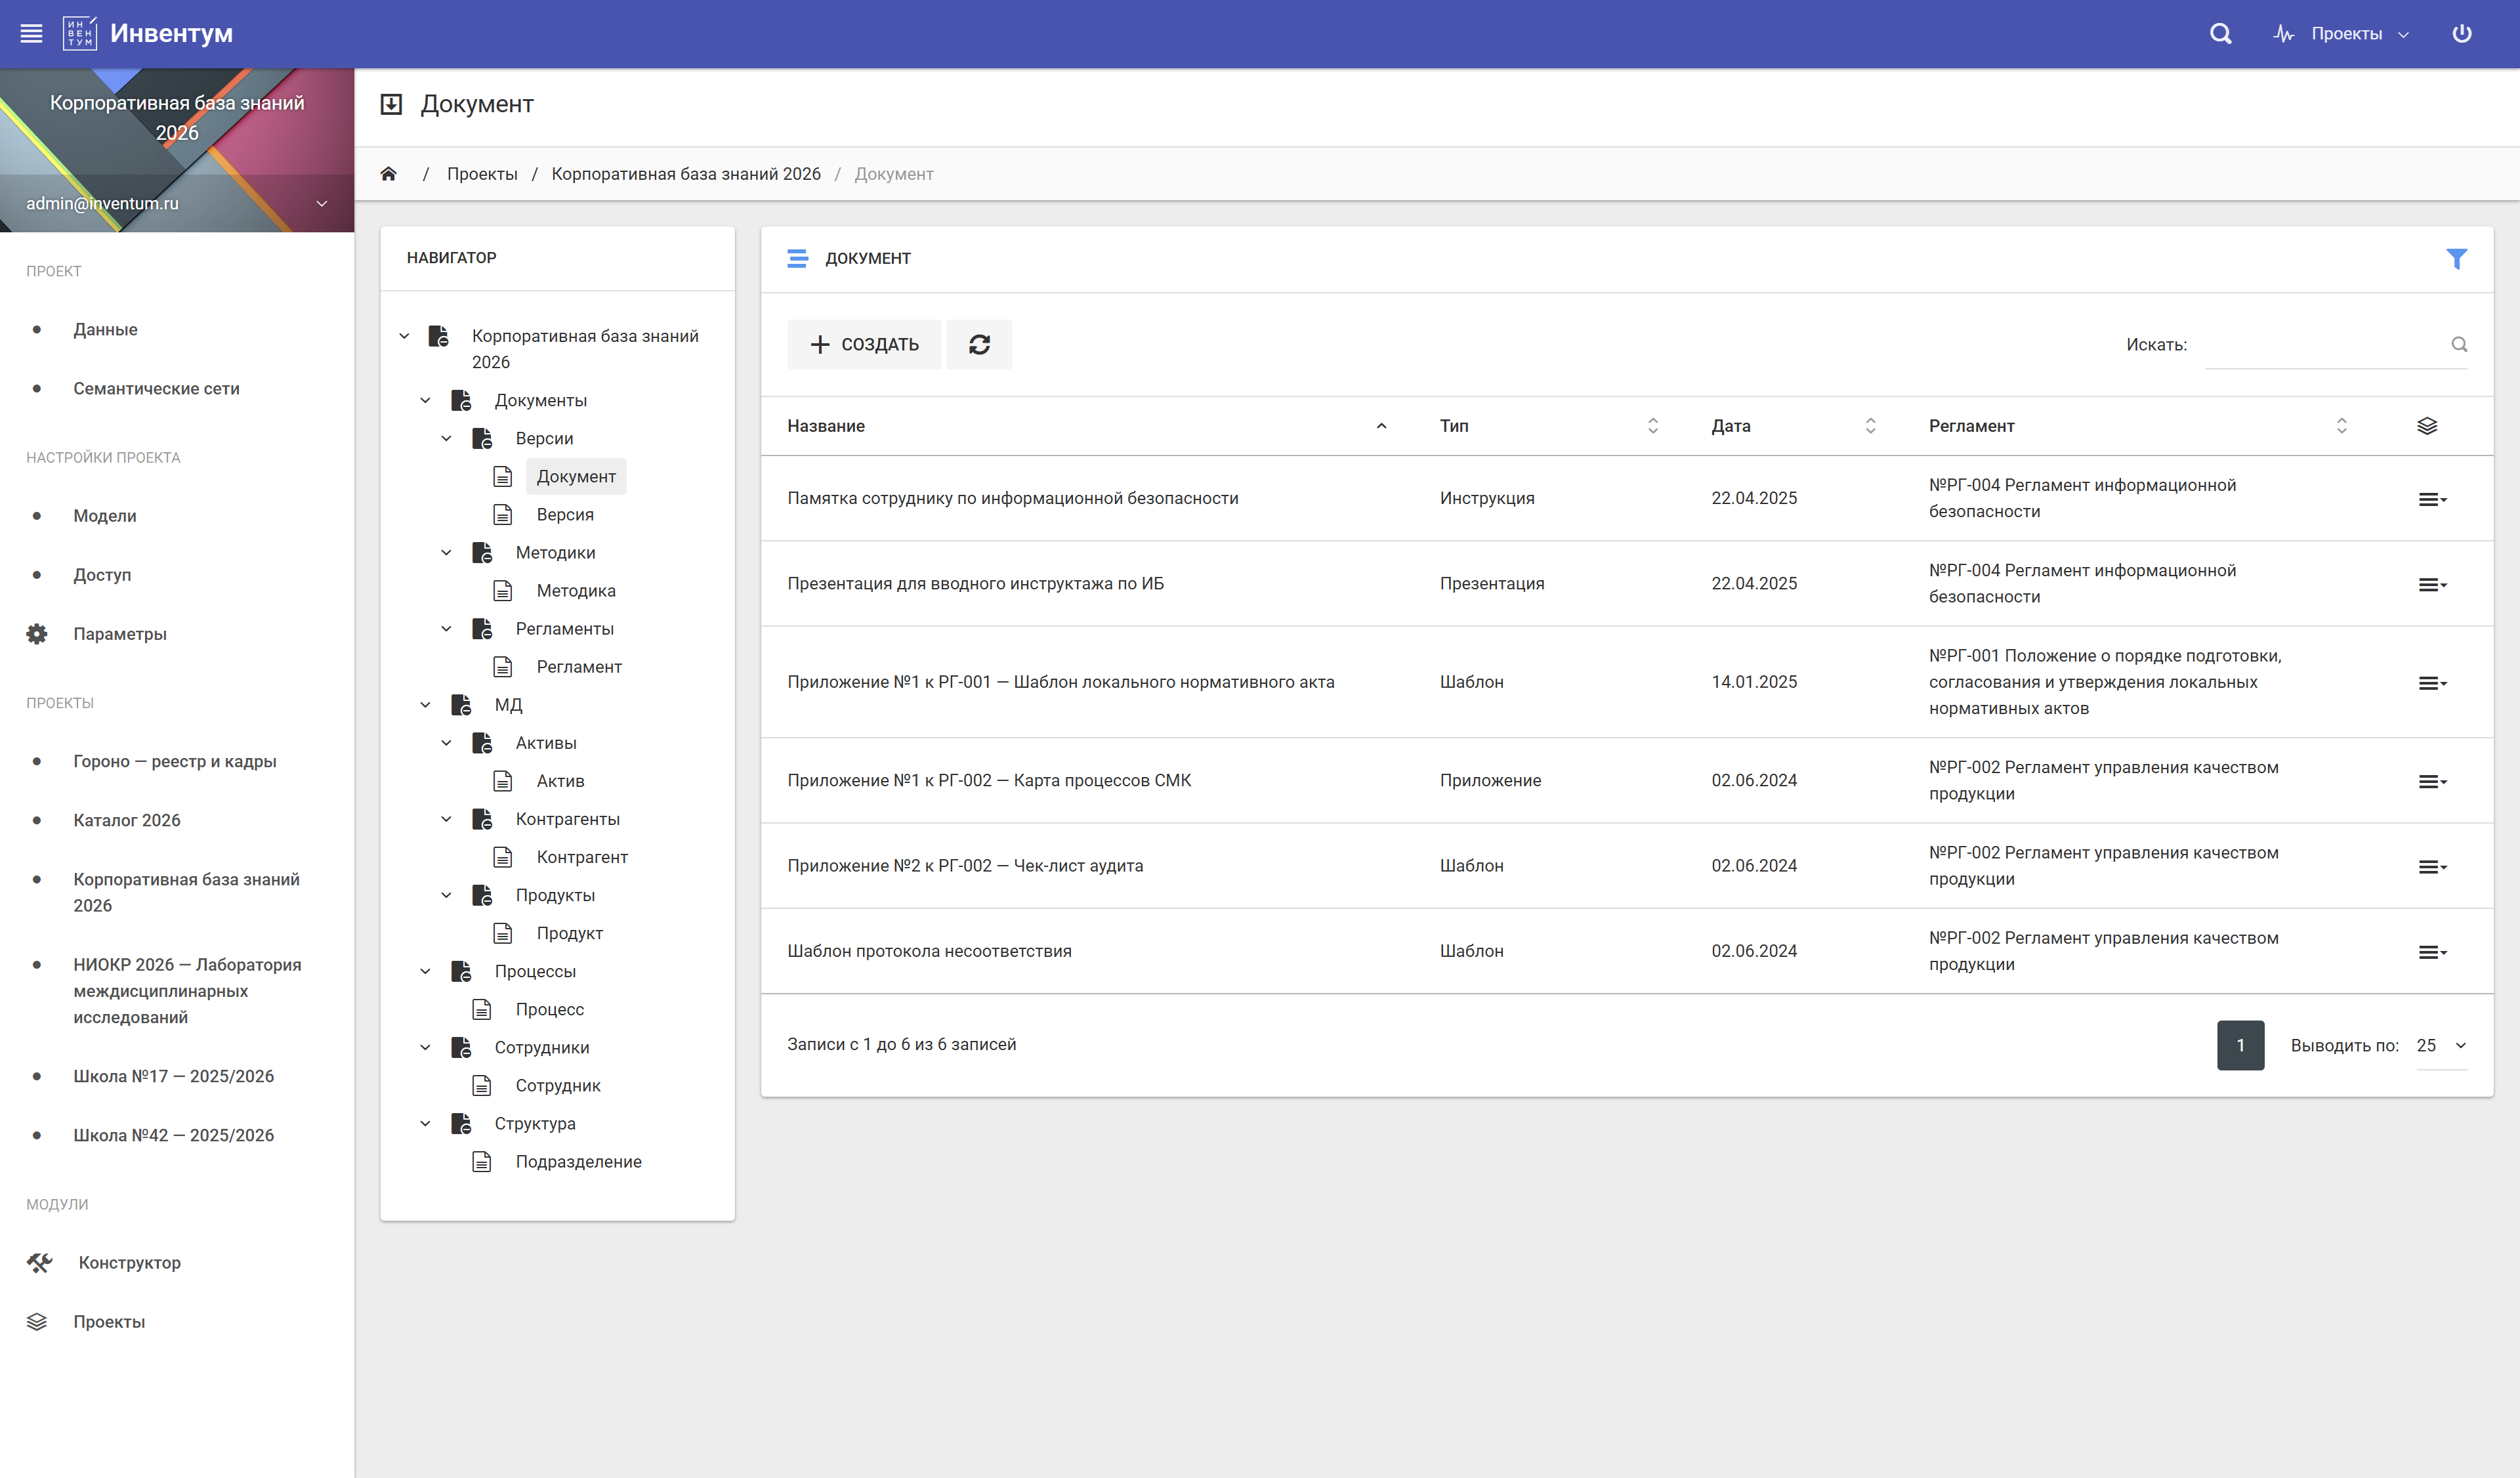Select Процесс item in navigator tree
2520x1478 pixels.
(549, 1010)
